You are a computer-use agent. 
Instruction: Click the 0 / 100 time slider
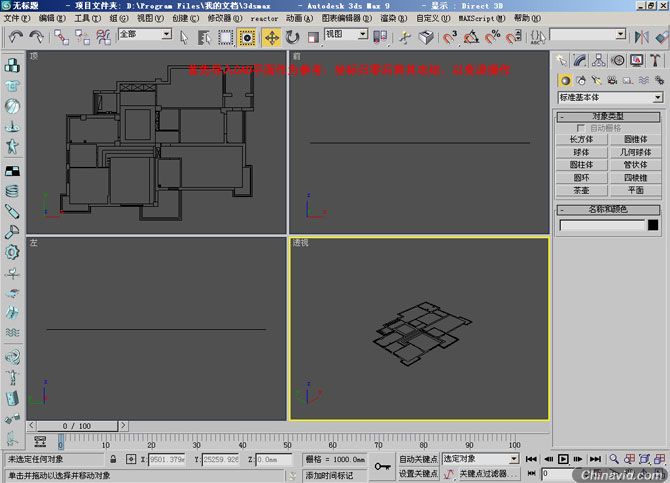[x=77, y=426]
